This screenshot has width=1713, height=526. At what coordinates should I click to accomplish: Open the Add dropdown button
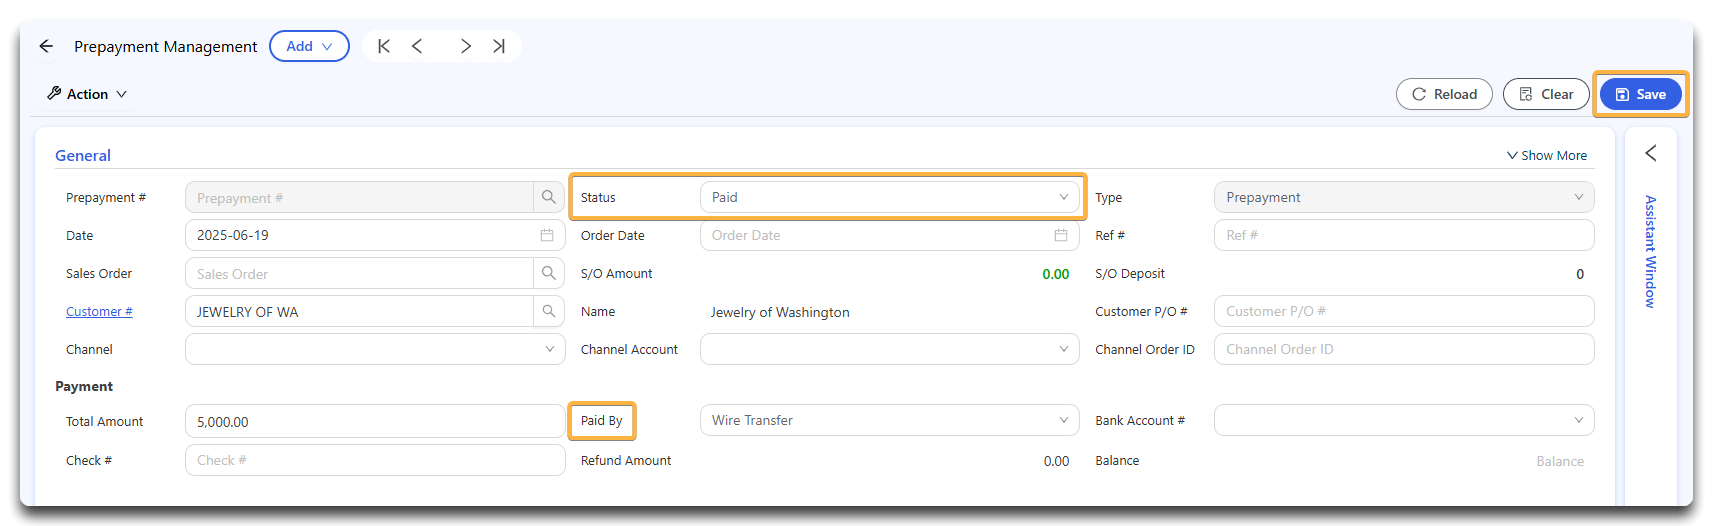pyautogui.click(x=309, y=46)
